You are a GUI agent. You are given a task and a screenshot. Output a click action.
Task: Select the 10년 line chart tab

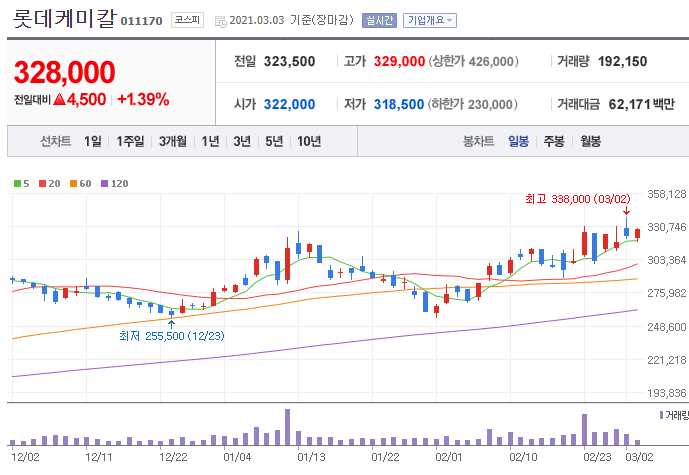click(309, 141)
